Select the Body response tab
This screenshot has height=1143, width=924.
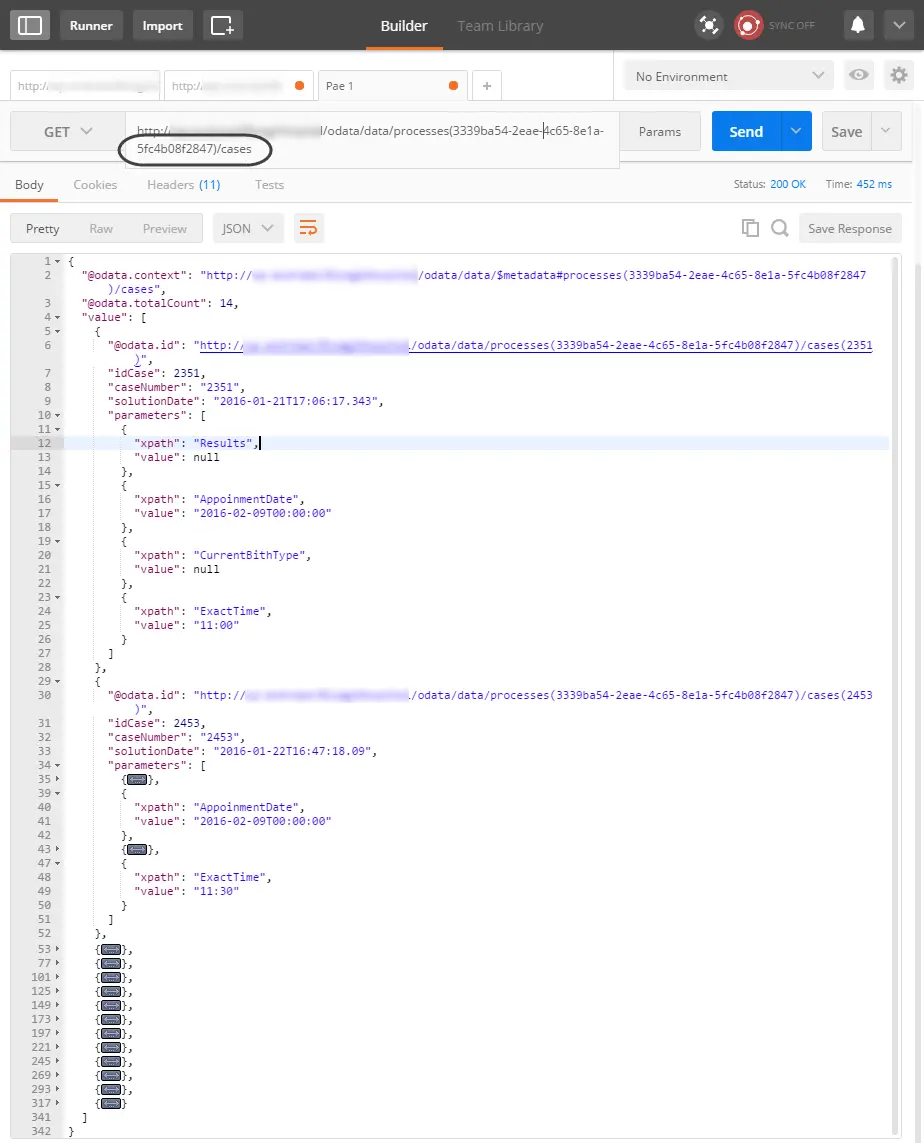click(29, 184)
